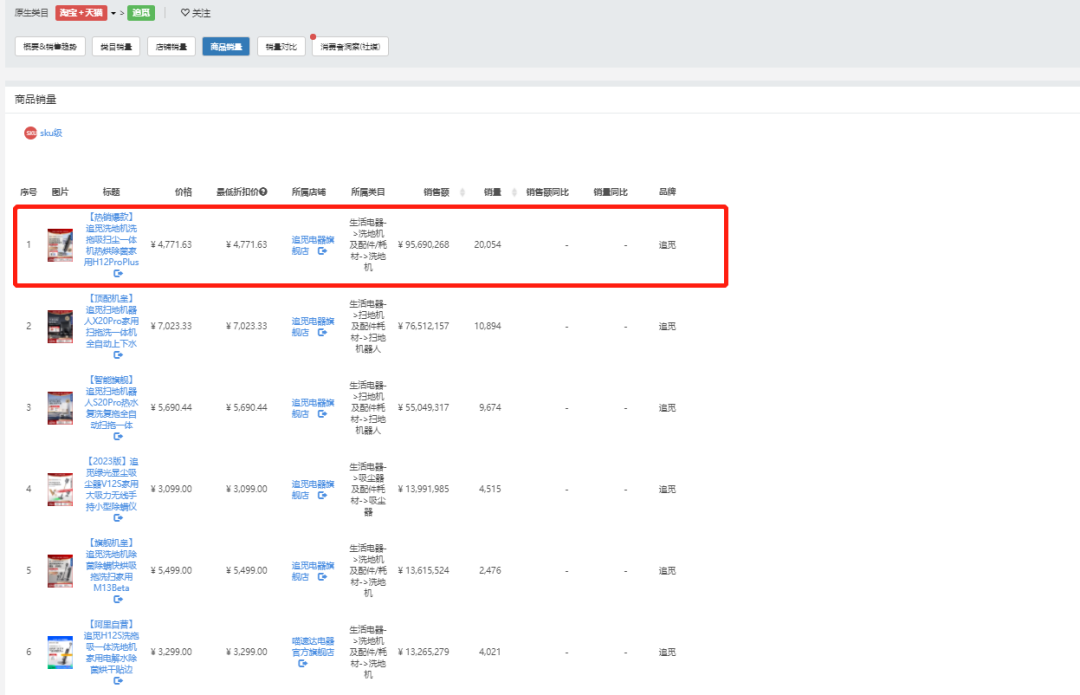Switch to 概要&销售趋势 tab
1080x695 pixels.
point(50,47)
